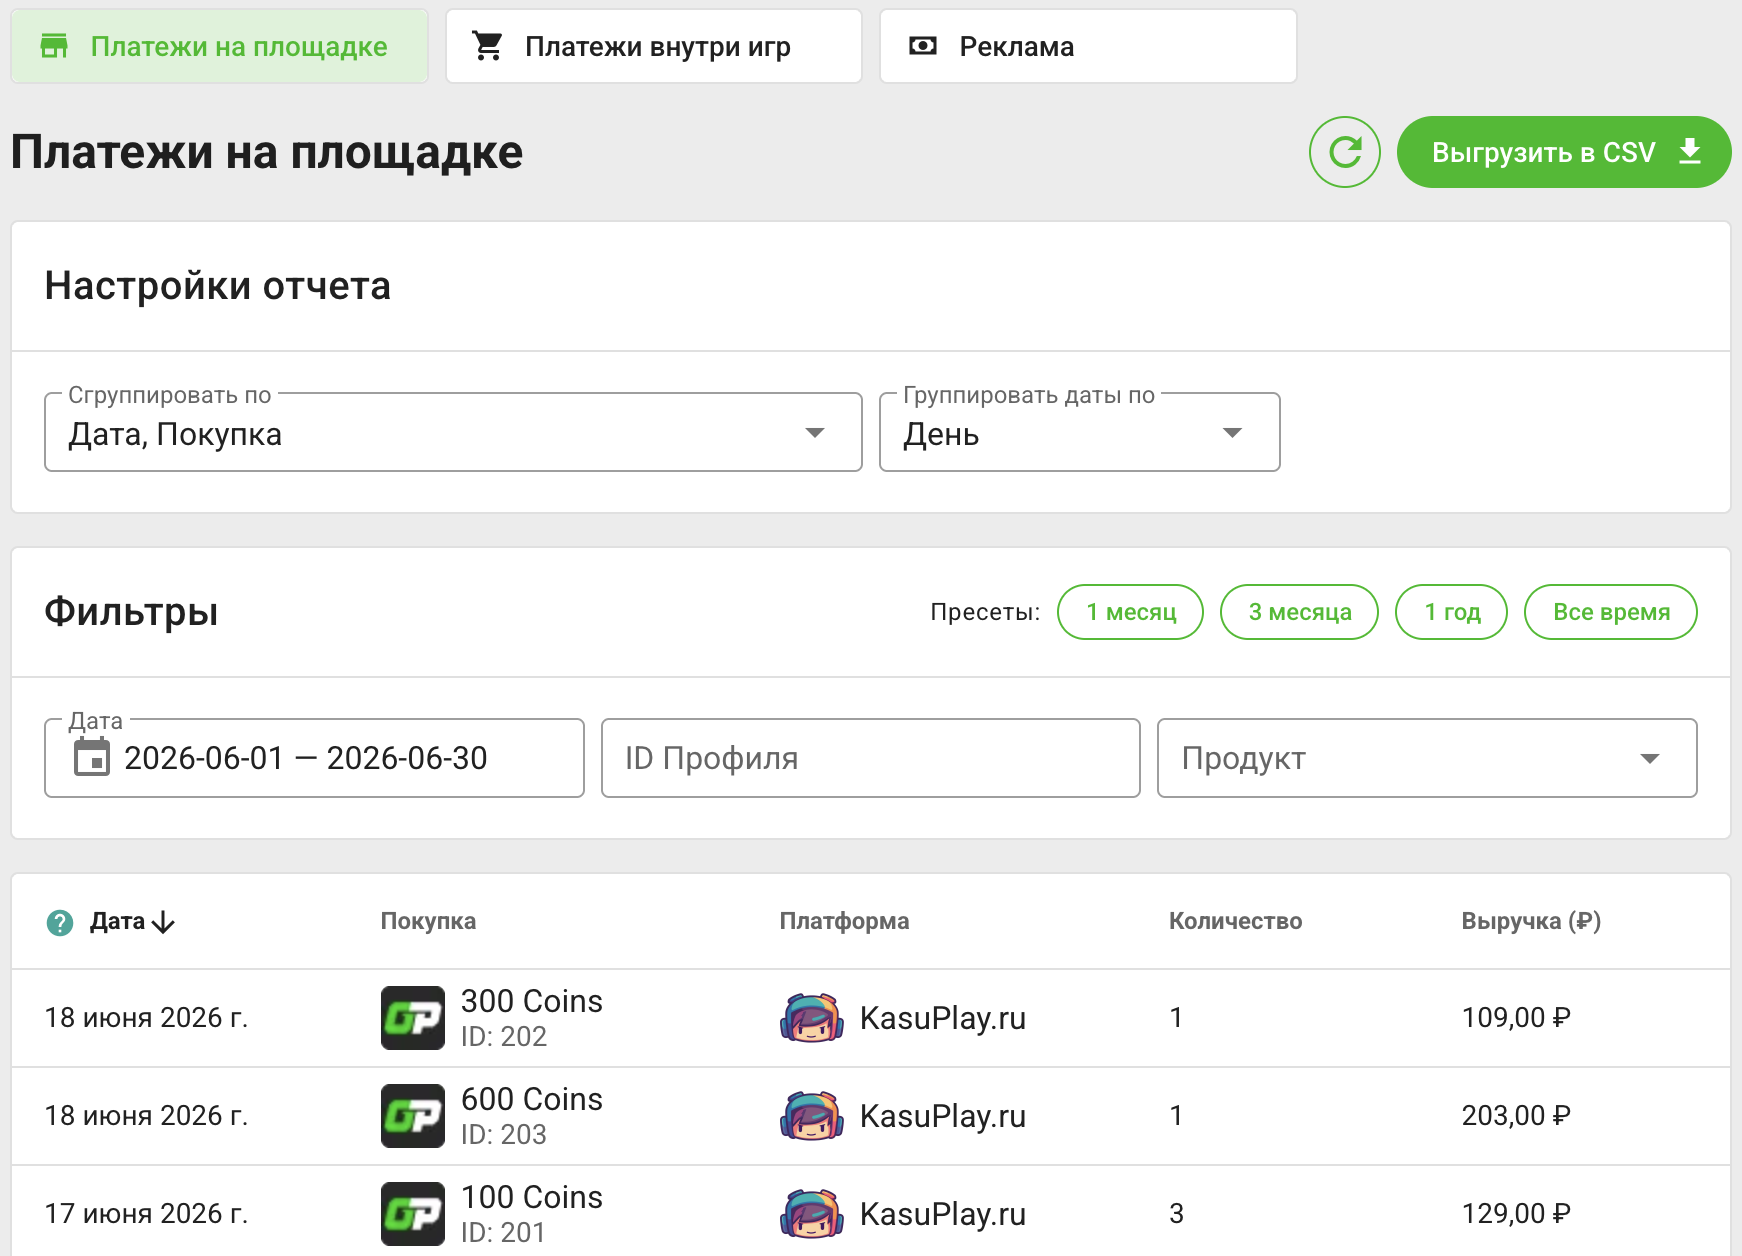Viewport: 1742px width, 1256px height.
Task: Click KasuPlay avatar in 300 Coins row
Action: click(x=812, y=1018)
